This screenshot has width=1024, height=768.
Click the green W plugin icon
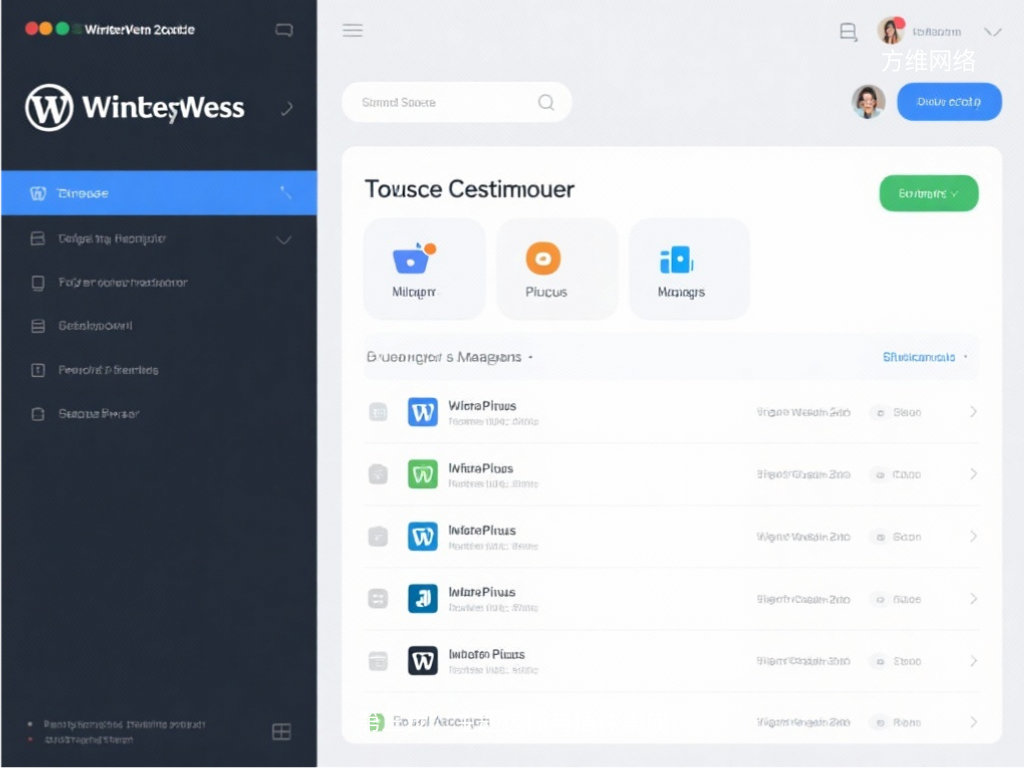pos(423,474)
